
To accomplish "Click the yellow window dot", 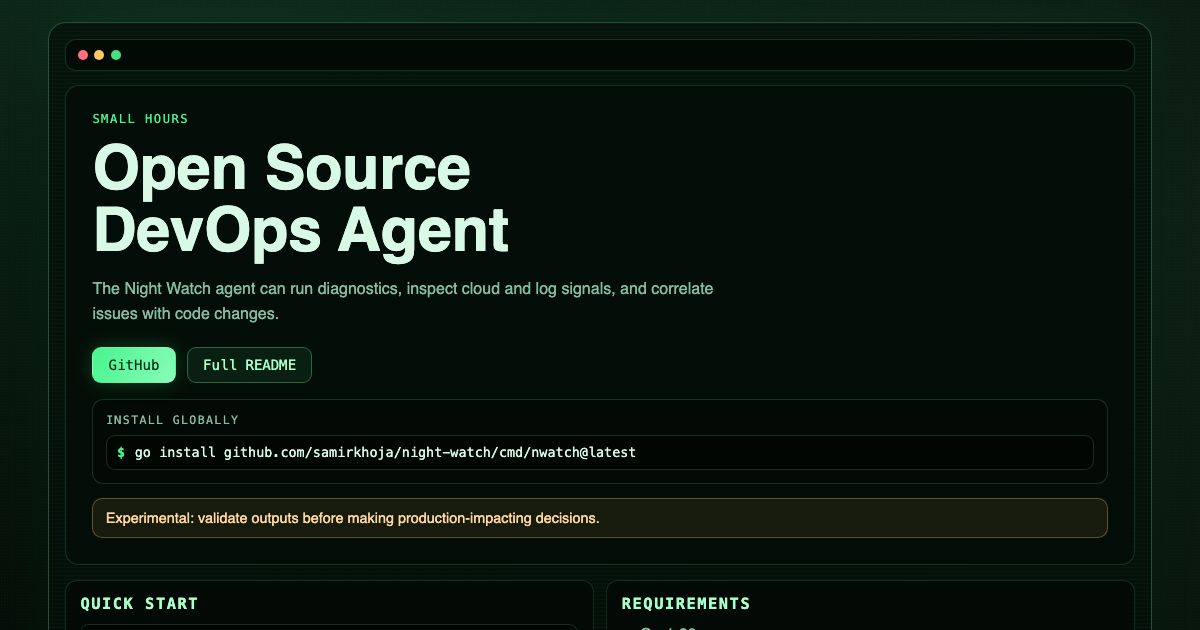I will (x=99, y=55).
